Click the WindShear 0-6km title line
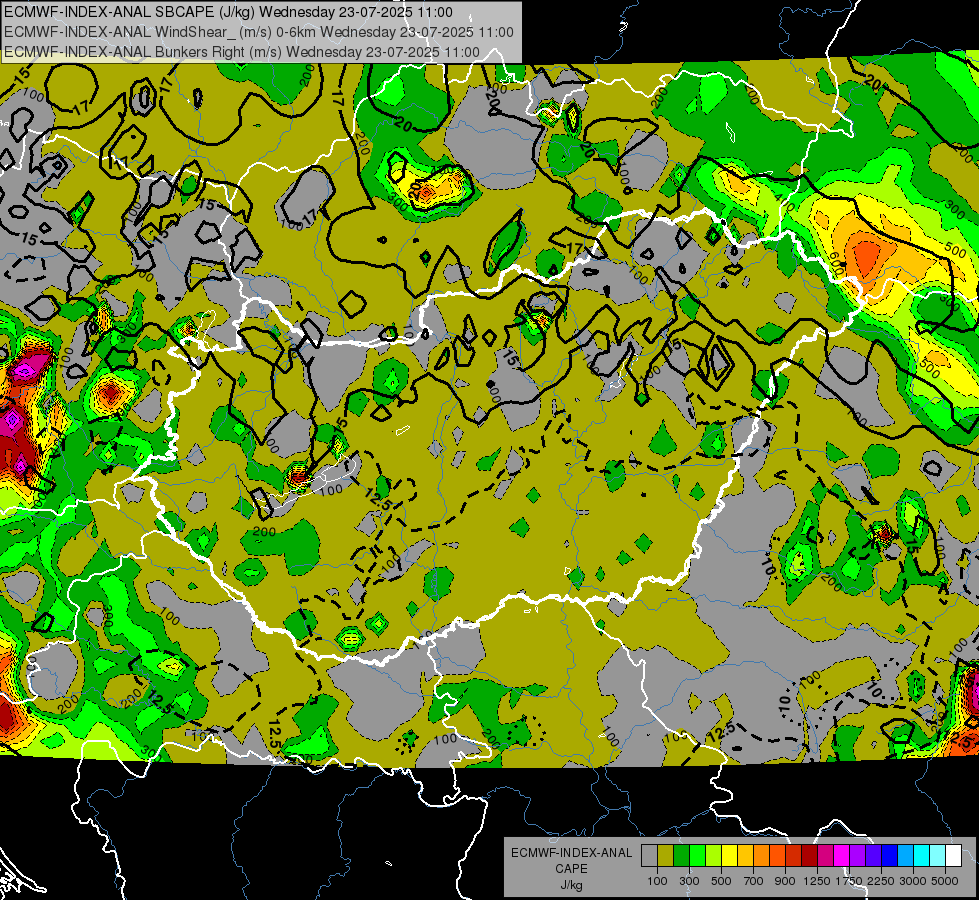The width and height of the screenshot is (979, 900). [258, 32]
